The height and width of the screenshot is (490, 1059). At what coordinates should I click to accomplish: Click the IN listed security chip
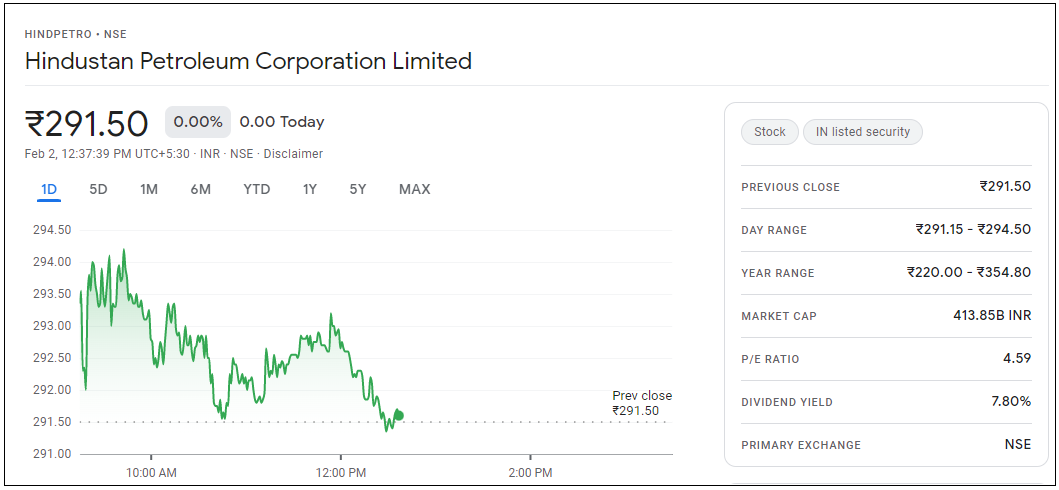click(x=862, y=132)
